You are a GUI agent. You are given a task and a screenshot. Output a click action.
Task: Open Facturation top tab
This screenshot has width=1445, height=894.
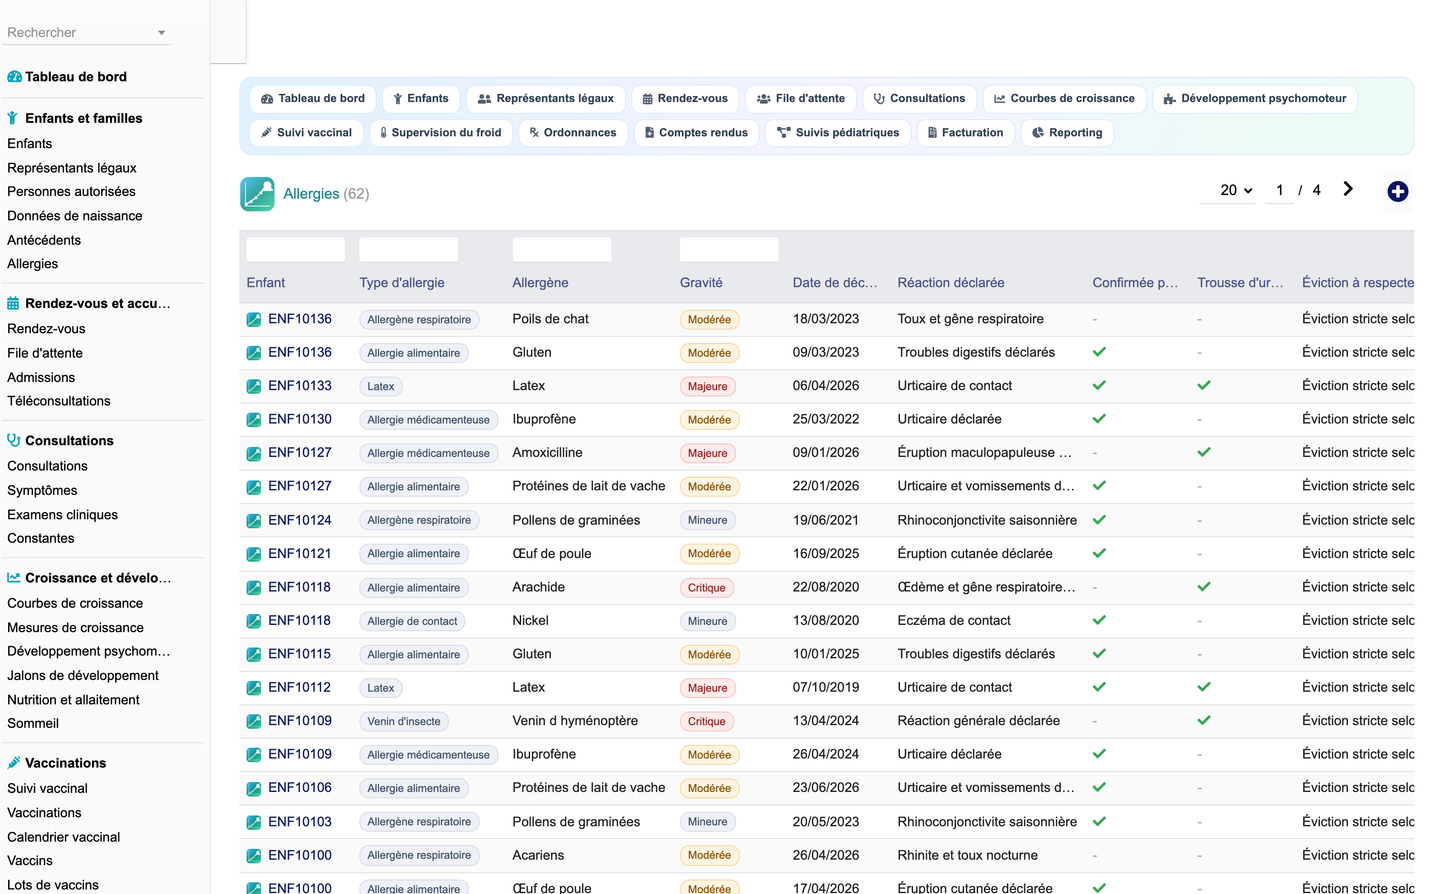965,133
